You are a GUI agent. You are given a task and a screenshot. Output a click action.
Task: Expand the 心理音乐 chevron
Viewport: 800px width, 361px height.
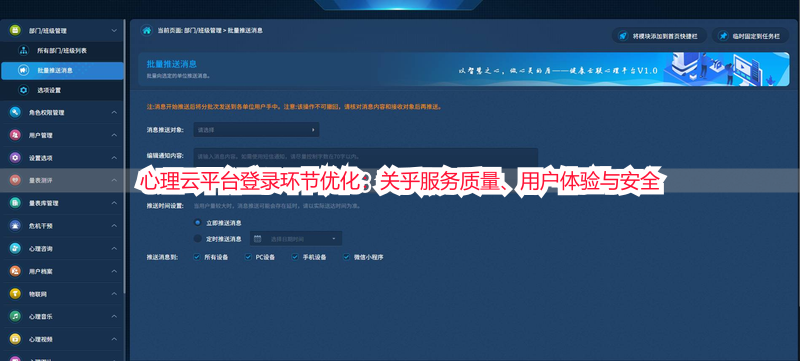coord(114,316)
